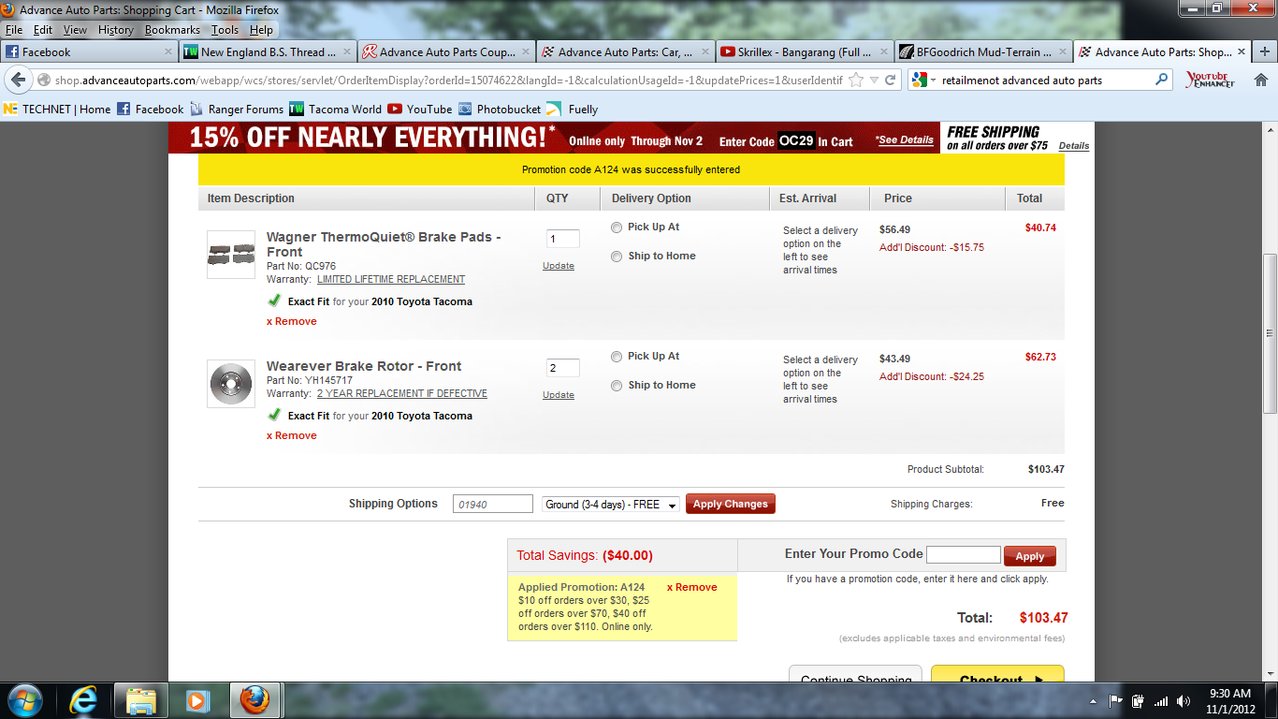Image resolution: width=1278 pixels, height=719 pixels.
Task: Open the Tools menu
Action: coord(224,30)
